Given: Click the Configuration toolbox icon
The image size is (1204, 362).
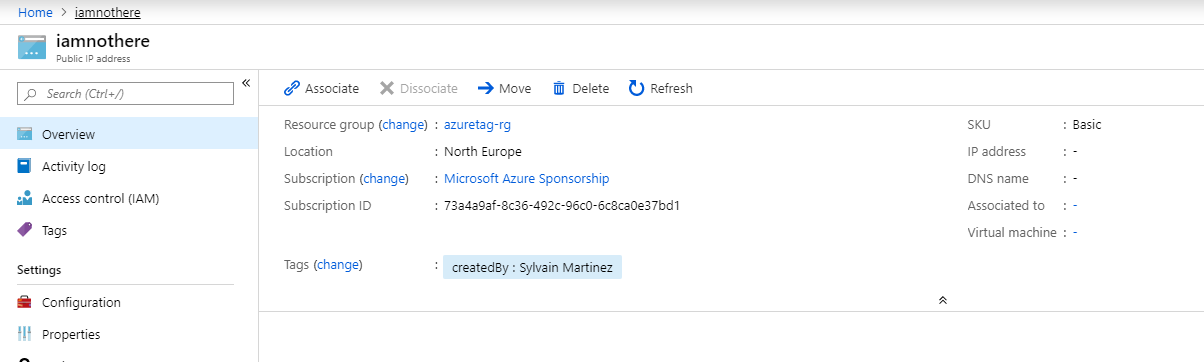Looking at the screenshot, I should (x=25, y=302).
